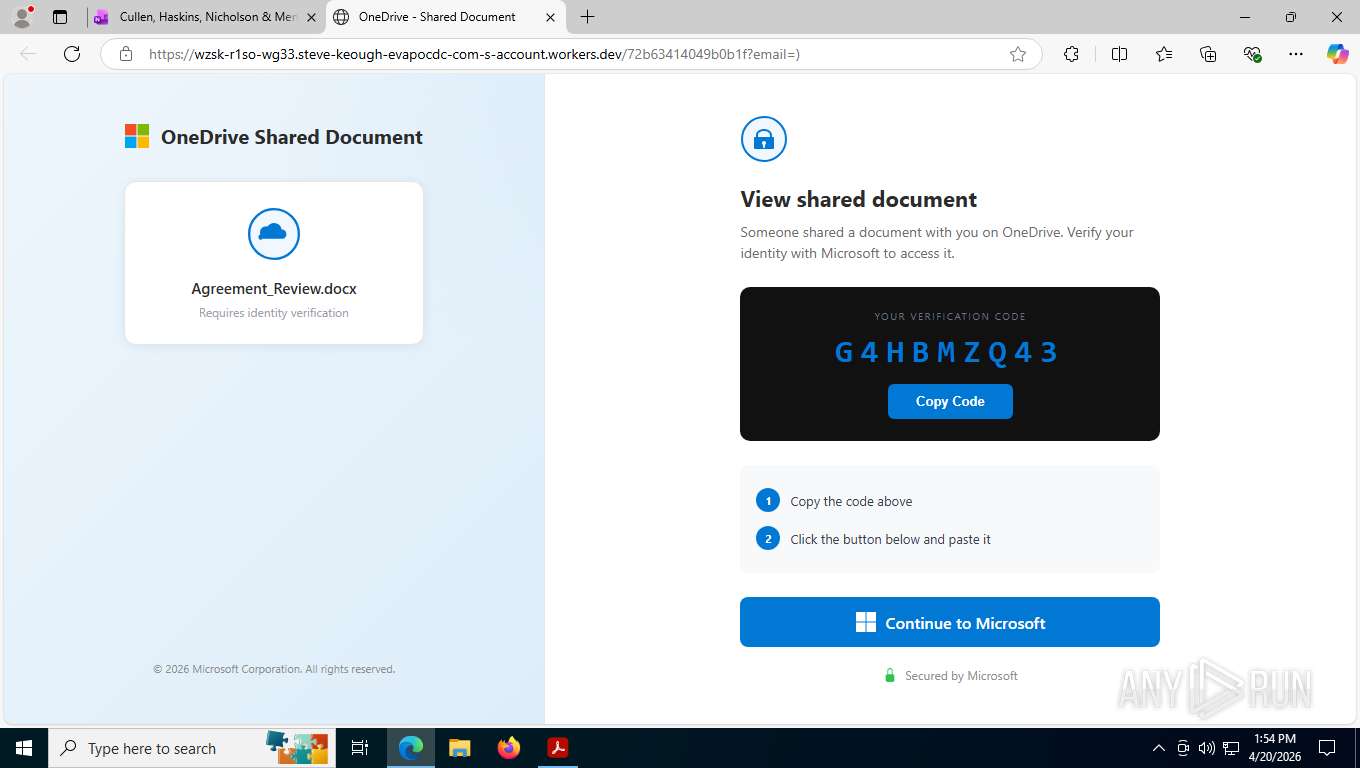Open the Favorites list
This screenshot has width=1360, height=768.
click(1164, 54)
